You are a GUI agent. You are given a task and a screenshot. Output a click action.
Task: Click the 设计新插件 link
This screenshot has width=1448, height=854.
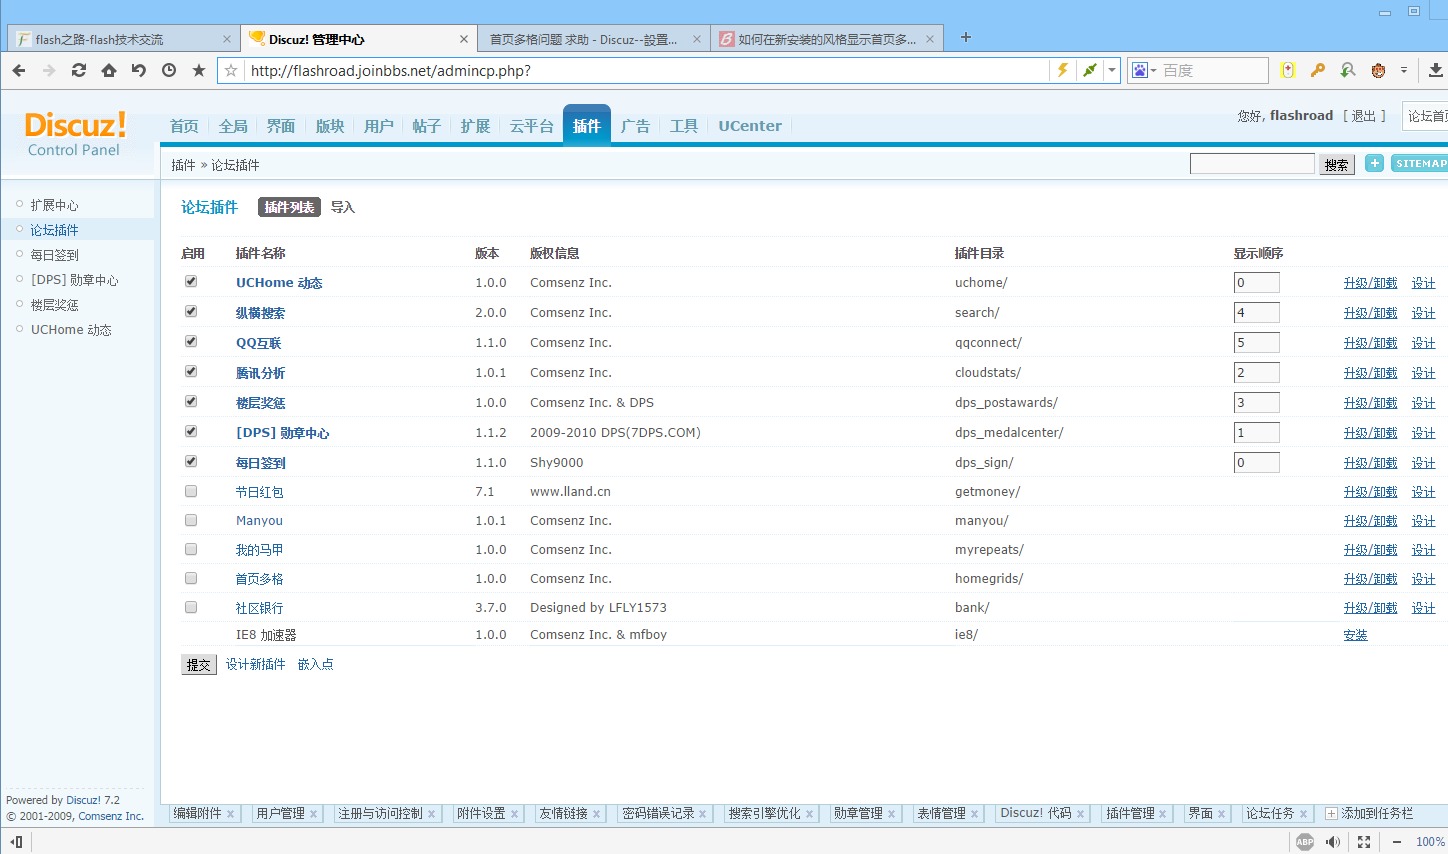point(256,664)
